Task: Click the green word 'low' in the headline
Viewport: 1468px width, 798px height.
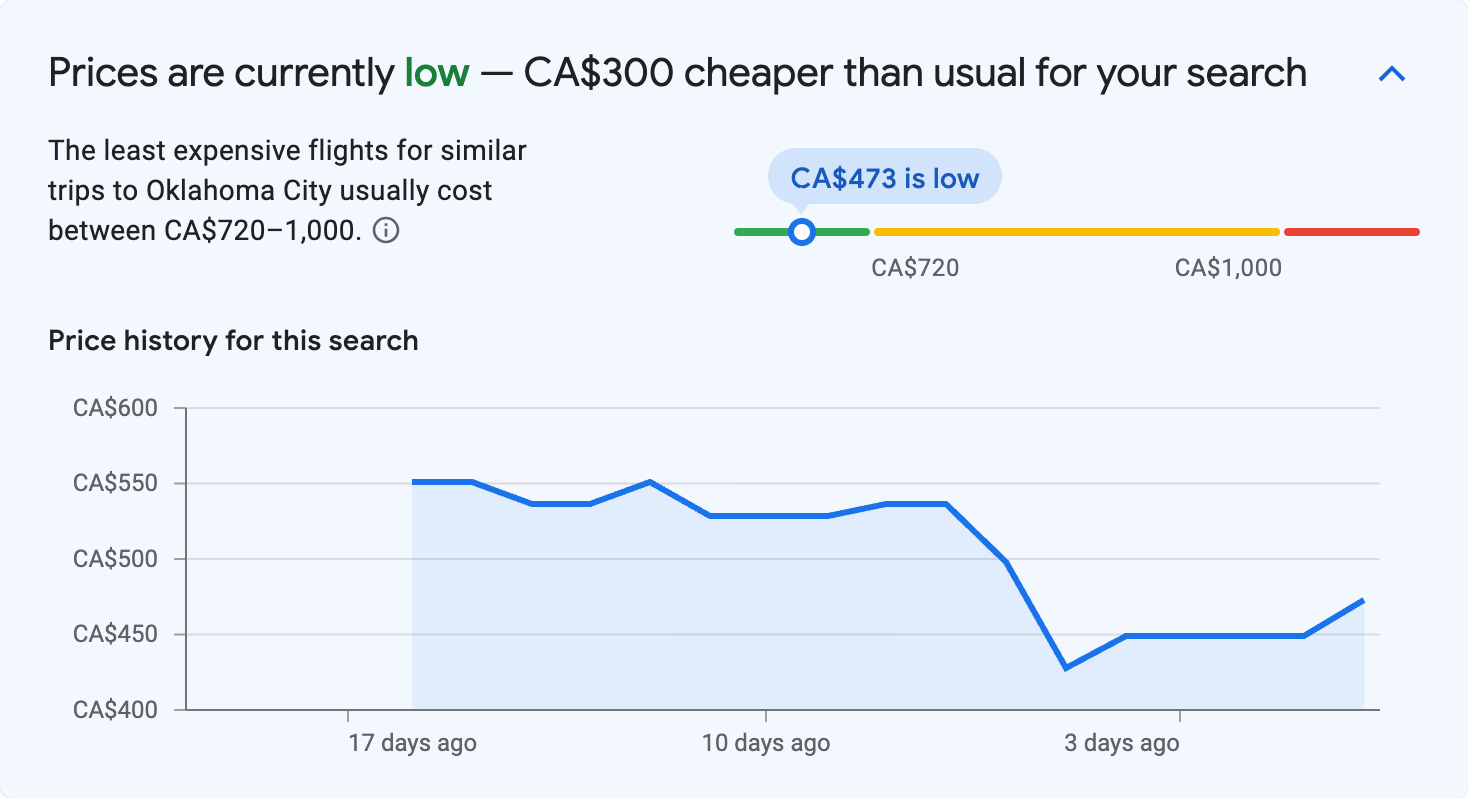Action: click(436, 73)
